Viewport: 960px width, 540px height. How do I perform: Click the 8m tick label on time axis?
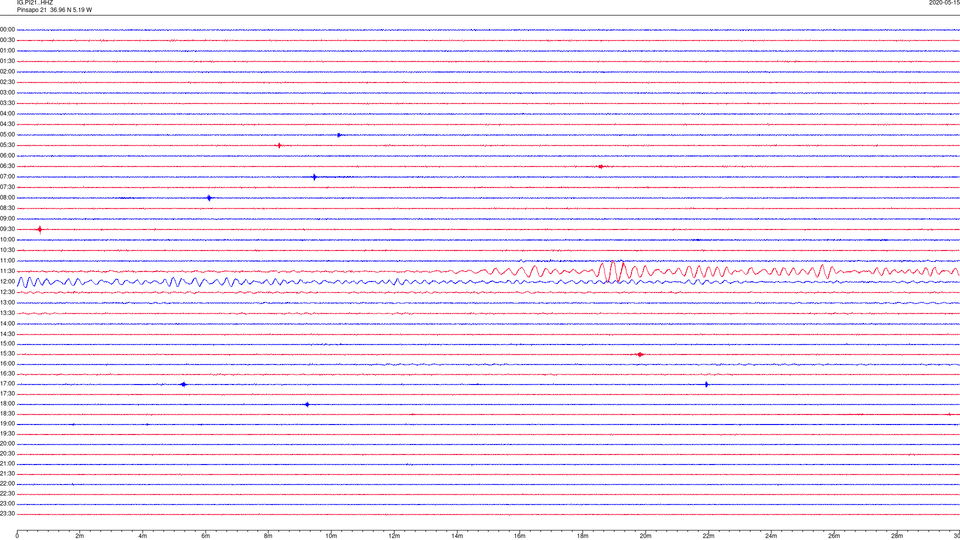tap(268, 536)
